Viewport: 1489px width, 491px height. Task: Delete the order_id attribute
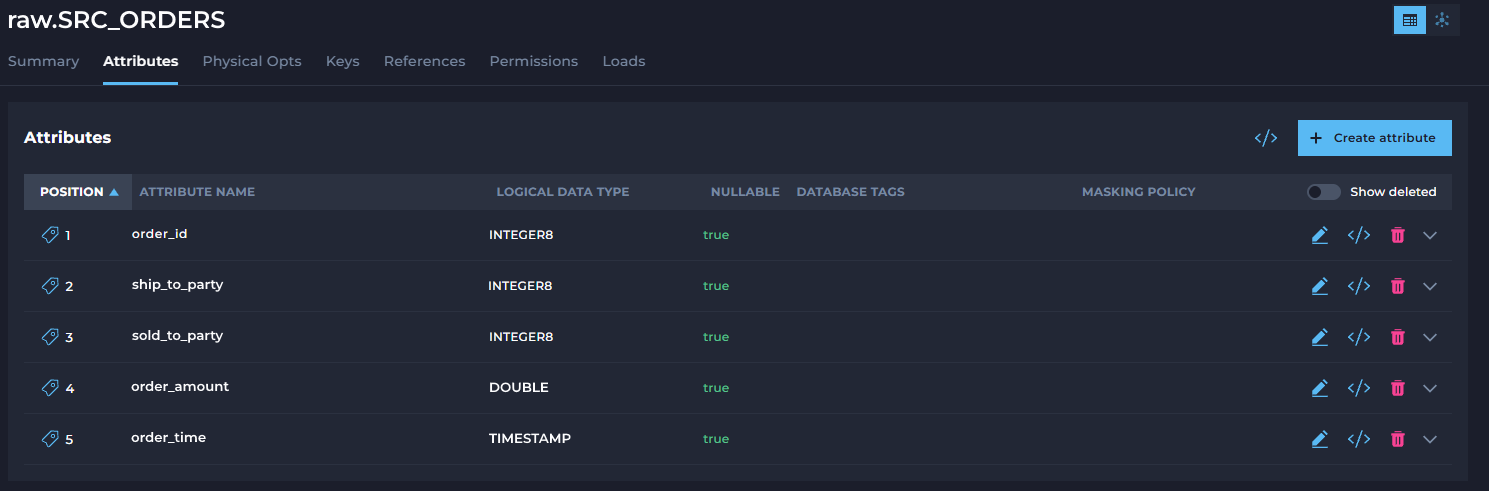point(1398,235)
